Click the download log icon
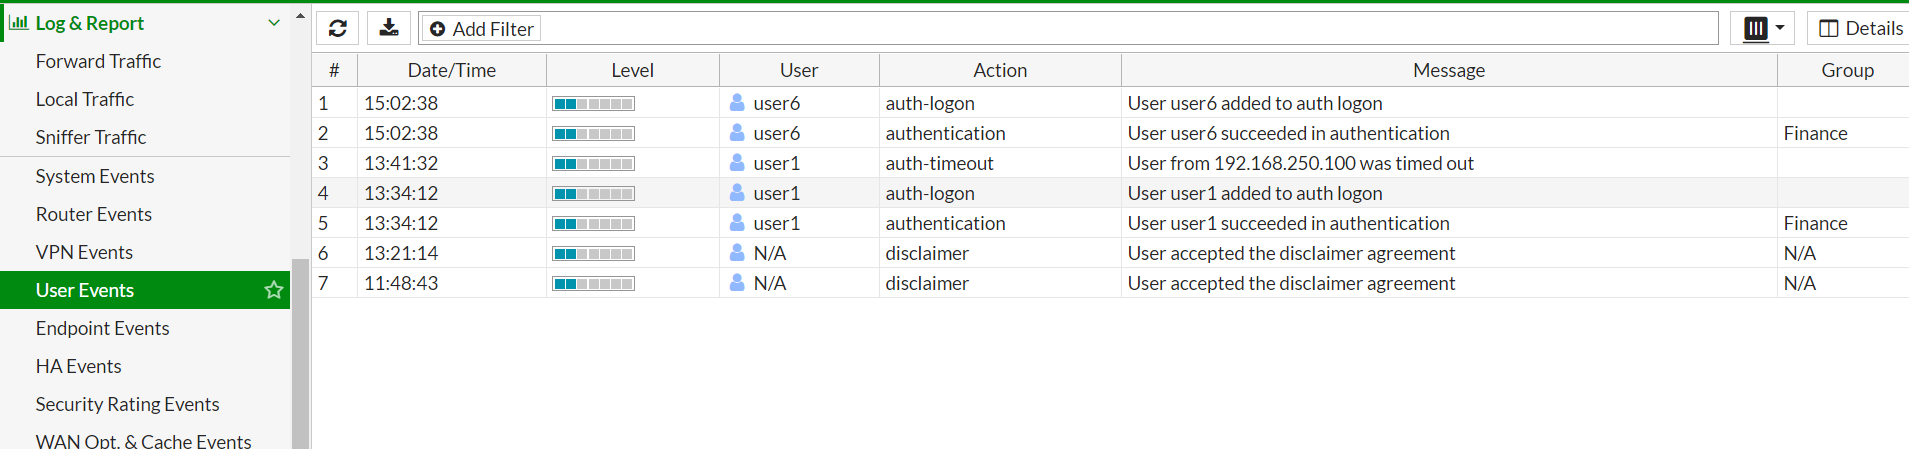 (x=389, y=28)
